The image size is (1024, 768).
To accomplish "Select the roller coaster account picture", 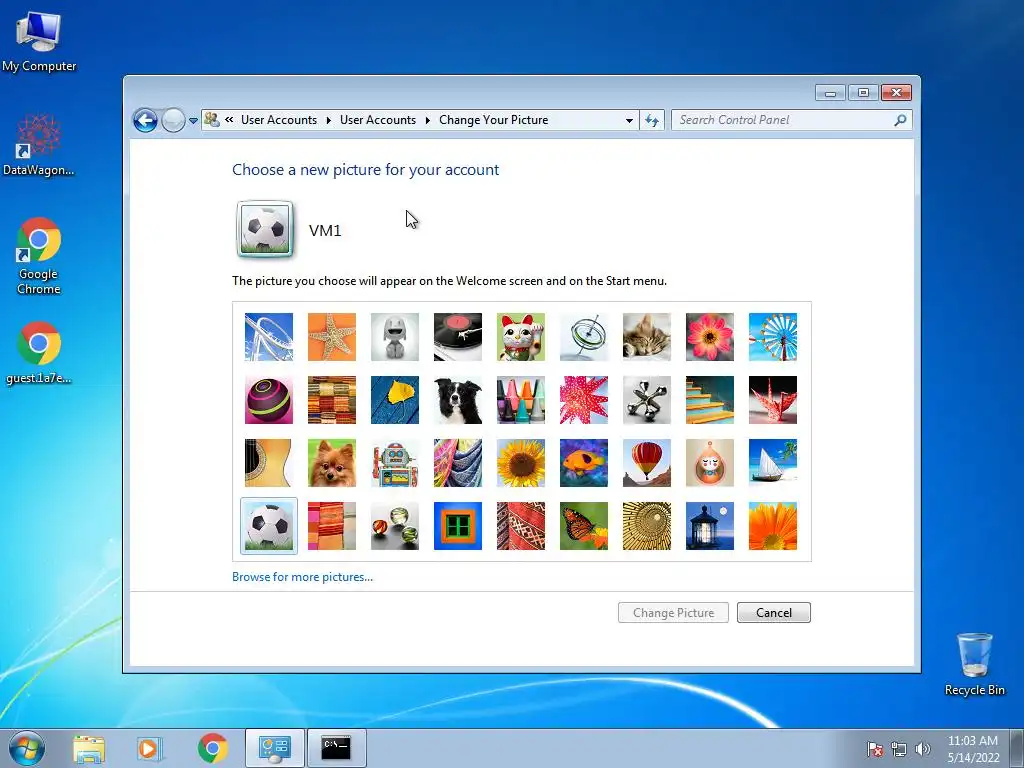I will (x=269, y=337).
